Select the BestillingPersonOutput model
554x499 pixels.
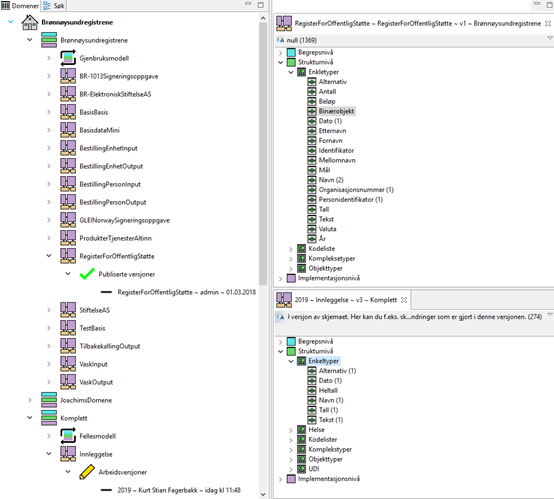pos(113,202)
